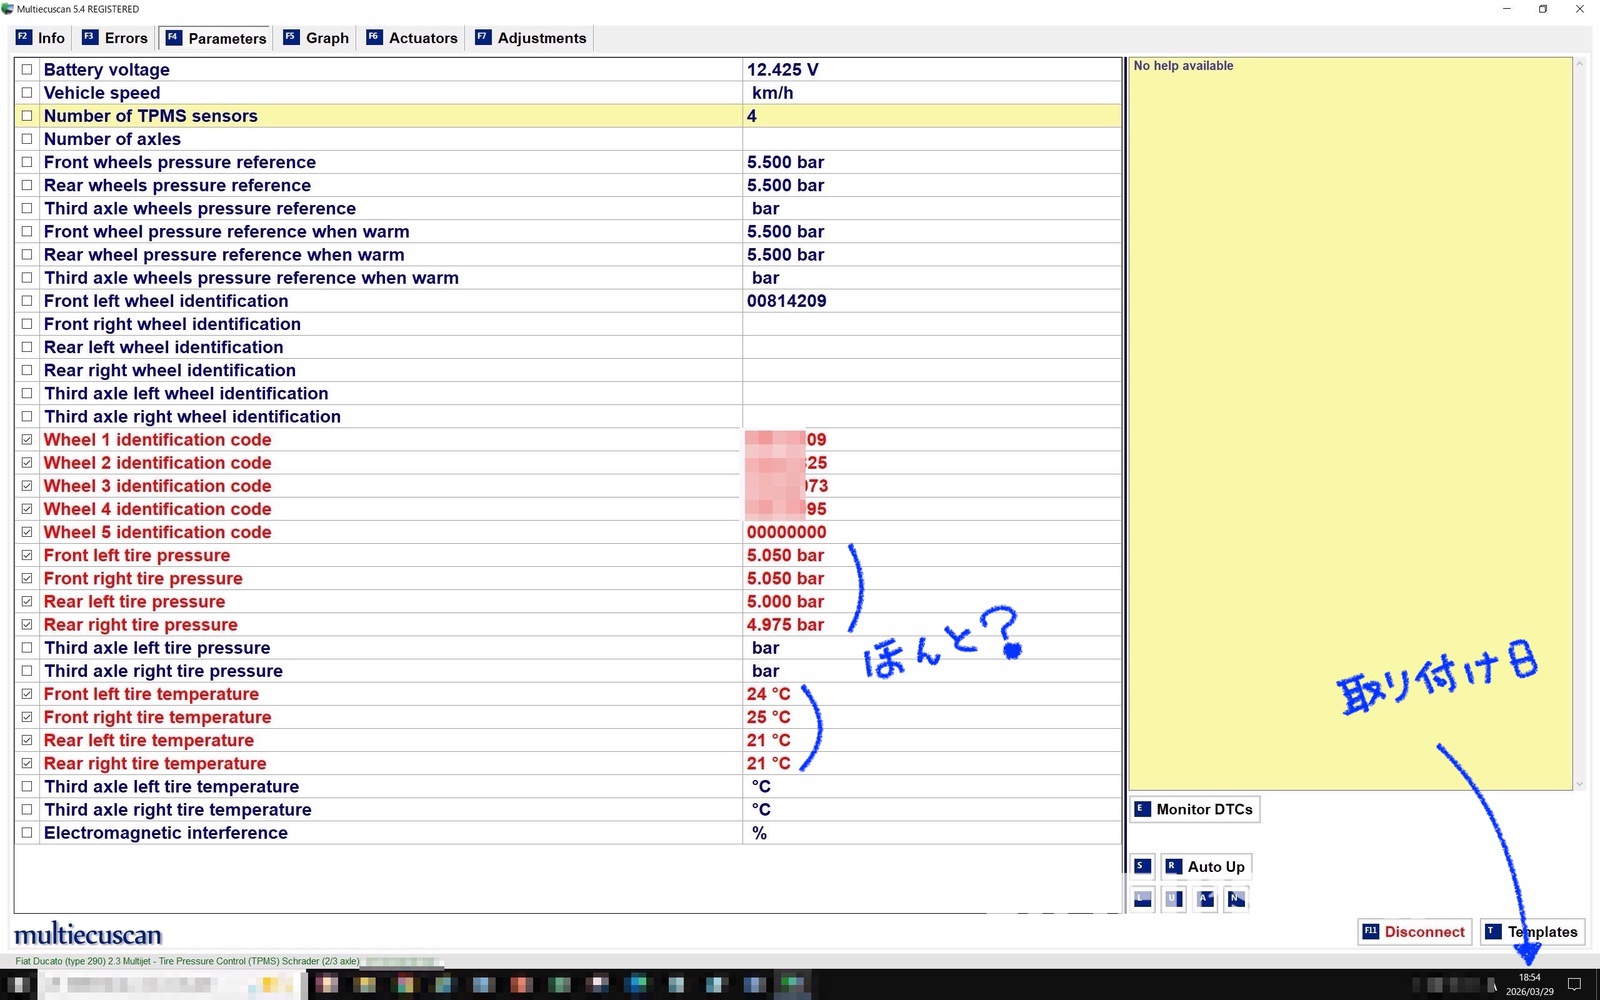The image size is (1600, 1000).
Task: Click the A icon button
Action: click(1206, 899)
